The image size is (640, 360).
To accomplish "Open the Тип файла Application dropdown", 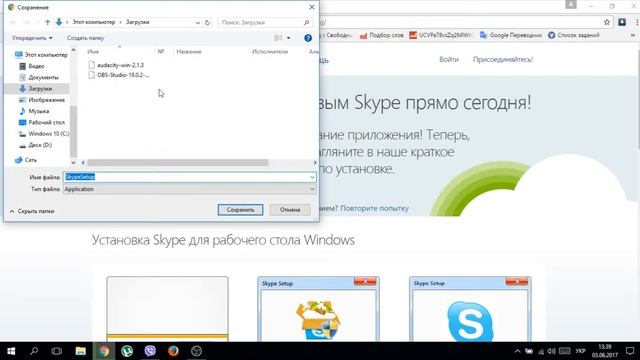I will [189, 189].
